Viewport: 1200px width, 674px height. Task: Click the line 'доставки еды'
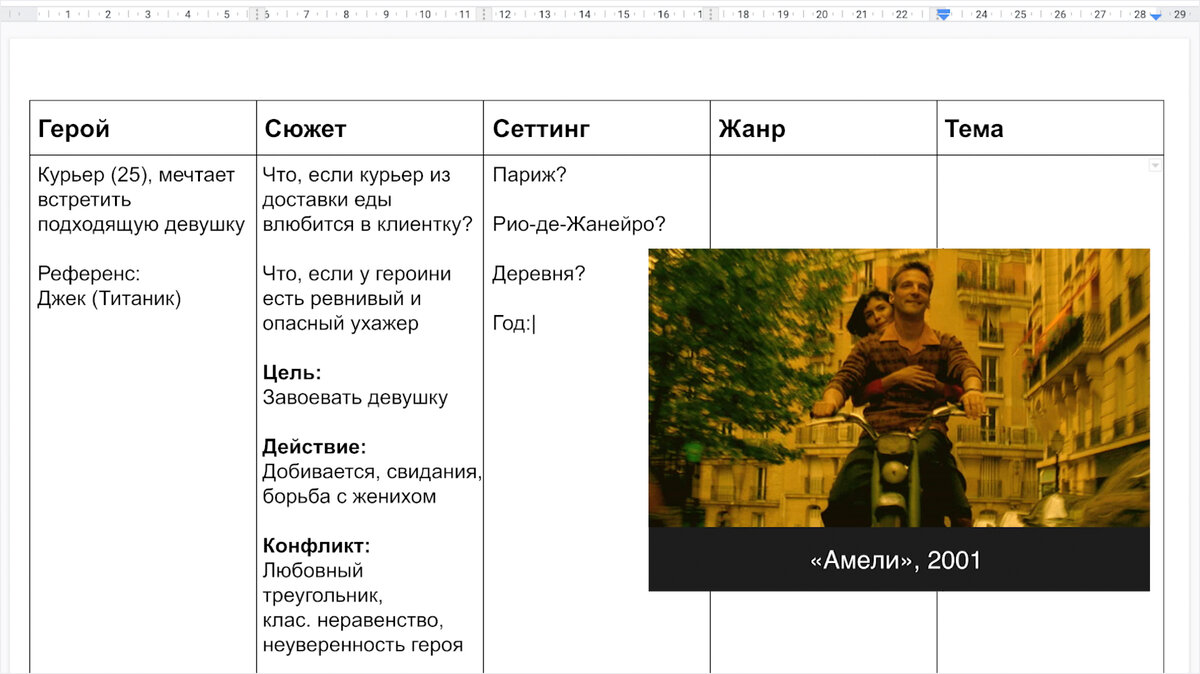[x=327, y=200]
